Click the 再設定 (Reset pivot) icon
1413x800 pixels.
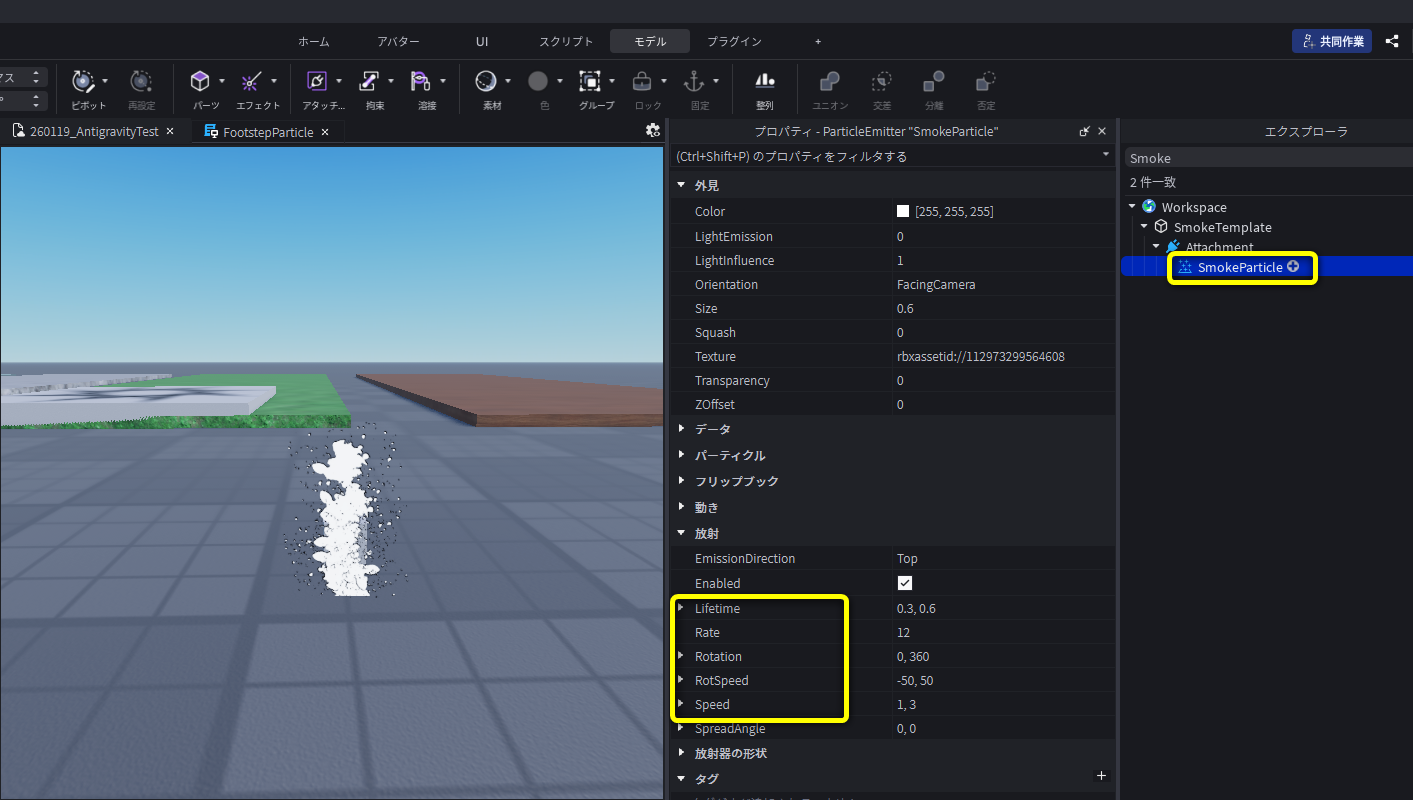tap(141, 81)
